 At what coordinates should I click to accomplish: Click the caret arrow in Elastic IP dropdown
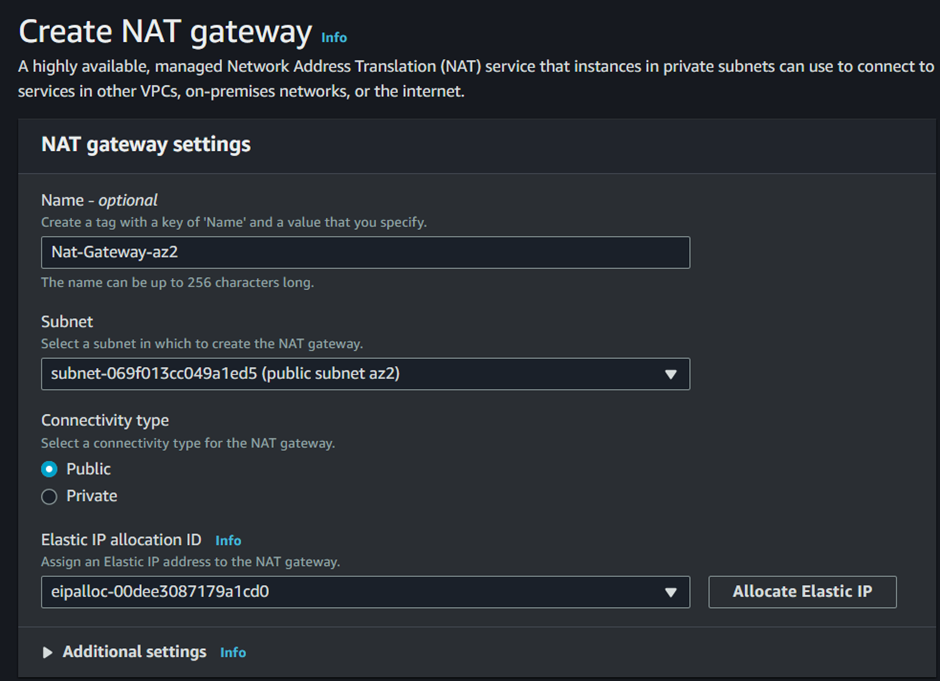coord(670,593)
